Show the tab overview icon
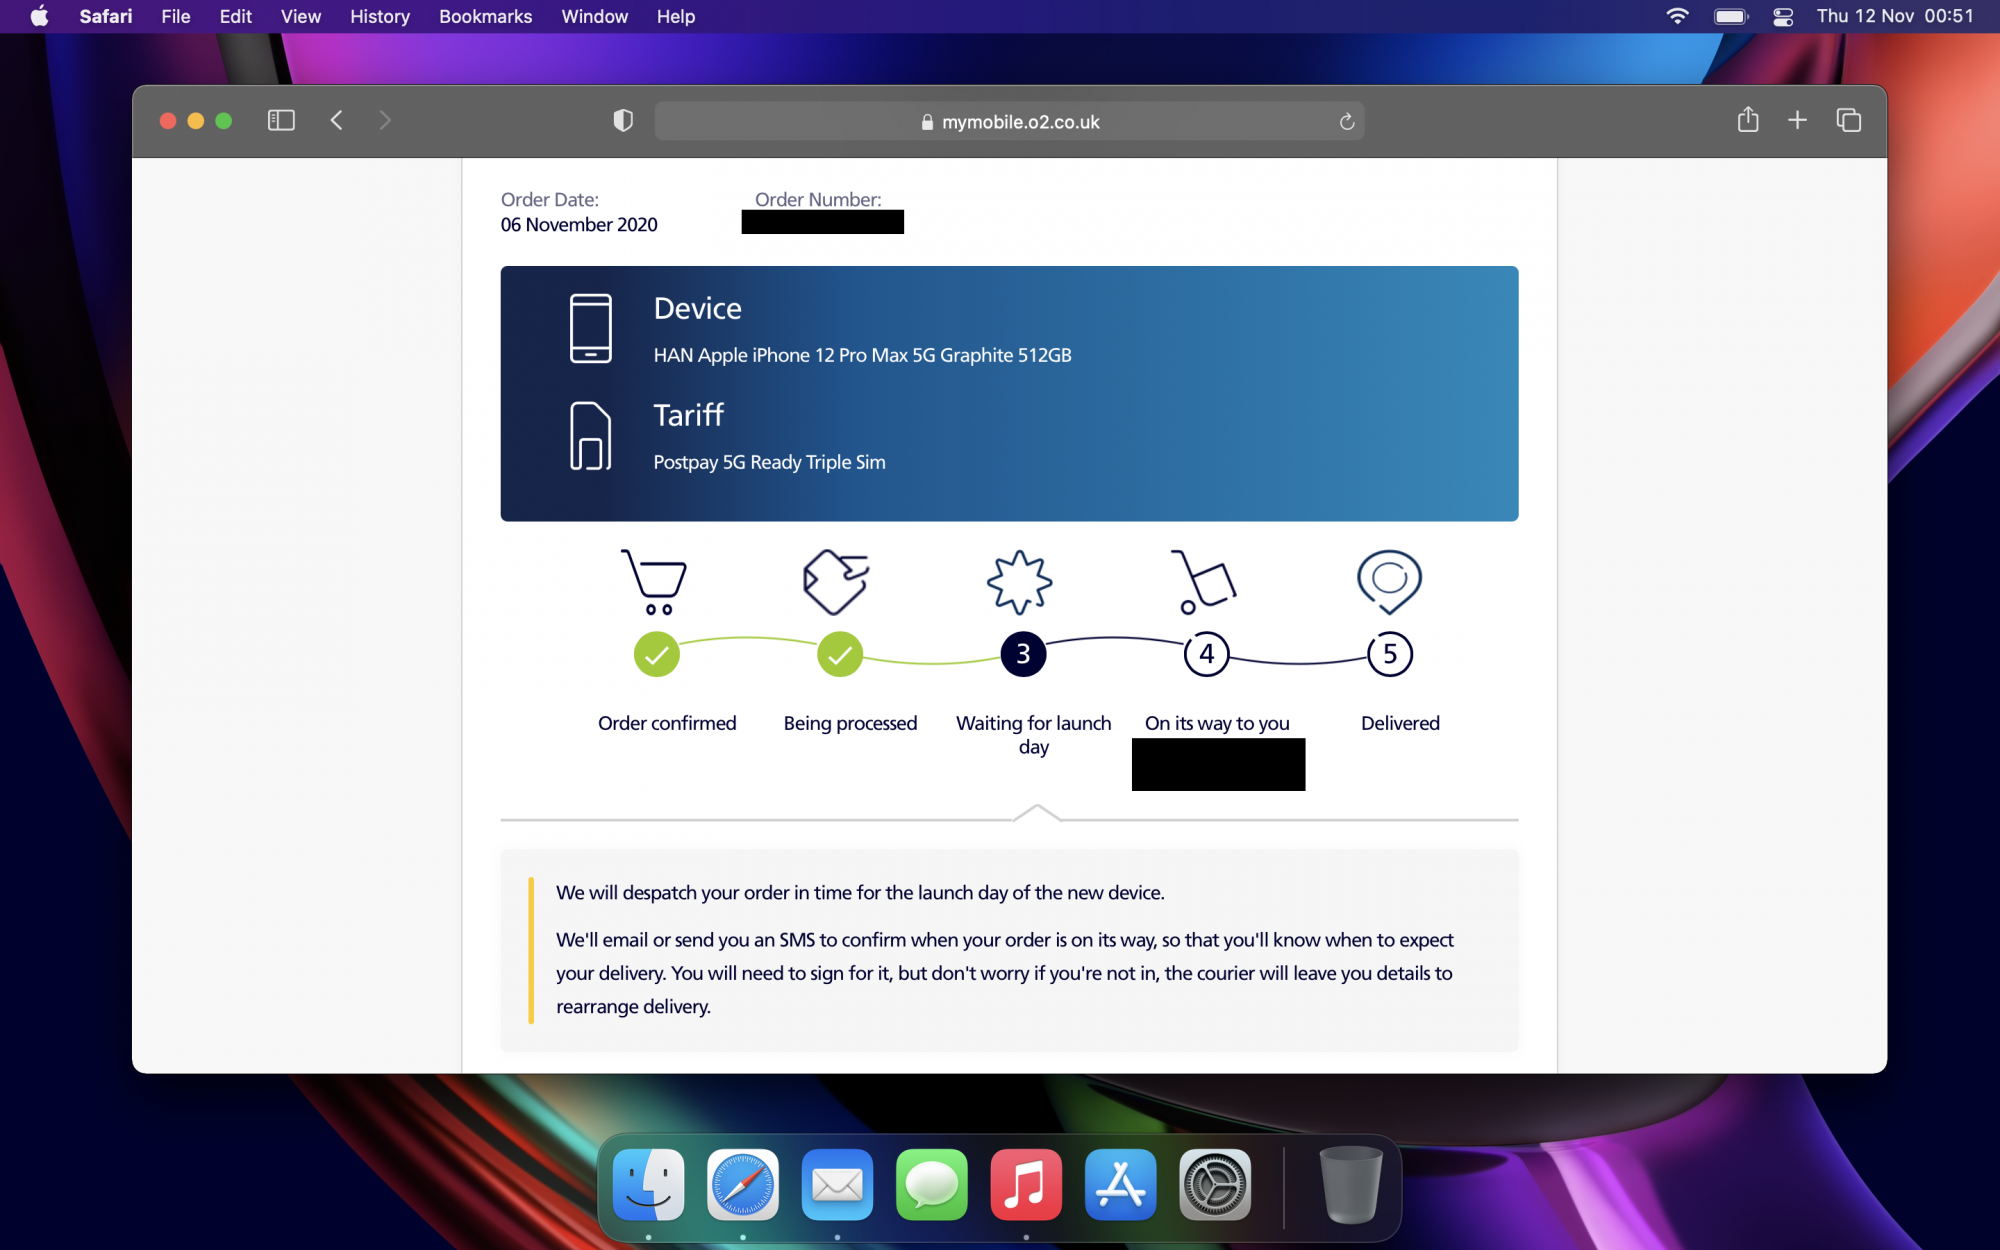Image resolution: width=2000 pixels, height=1250 pixels. tap(1848, 120)
